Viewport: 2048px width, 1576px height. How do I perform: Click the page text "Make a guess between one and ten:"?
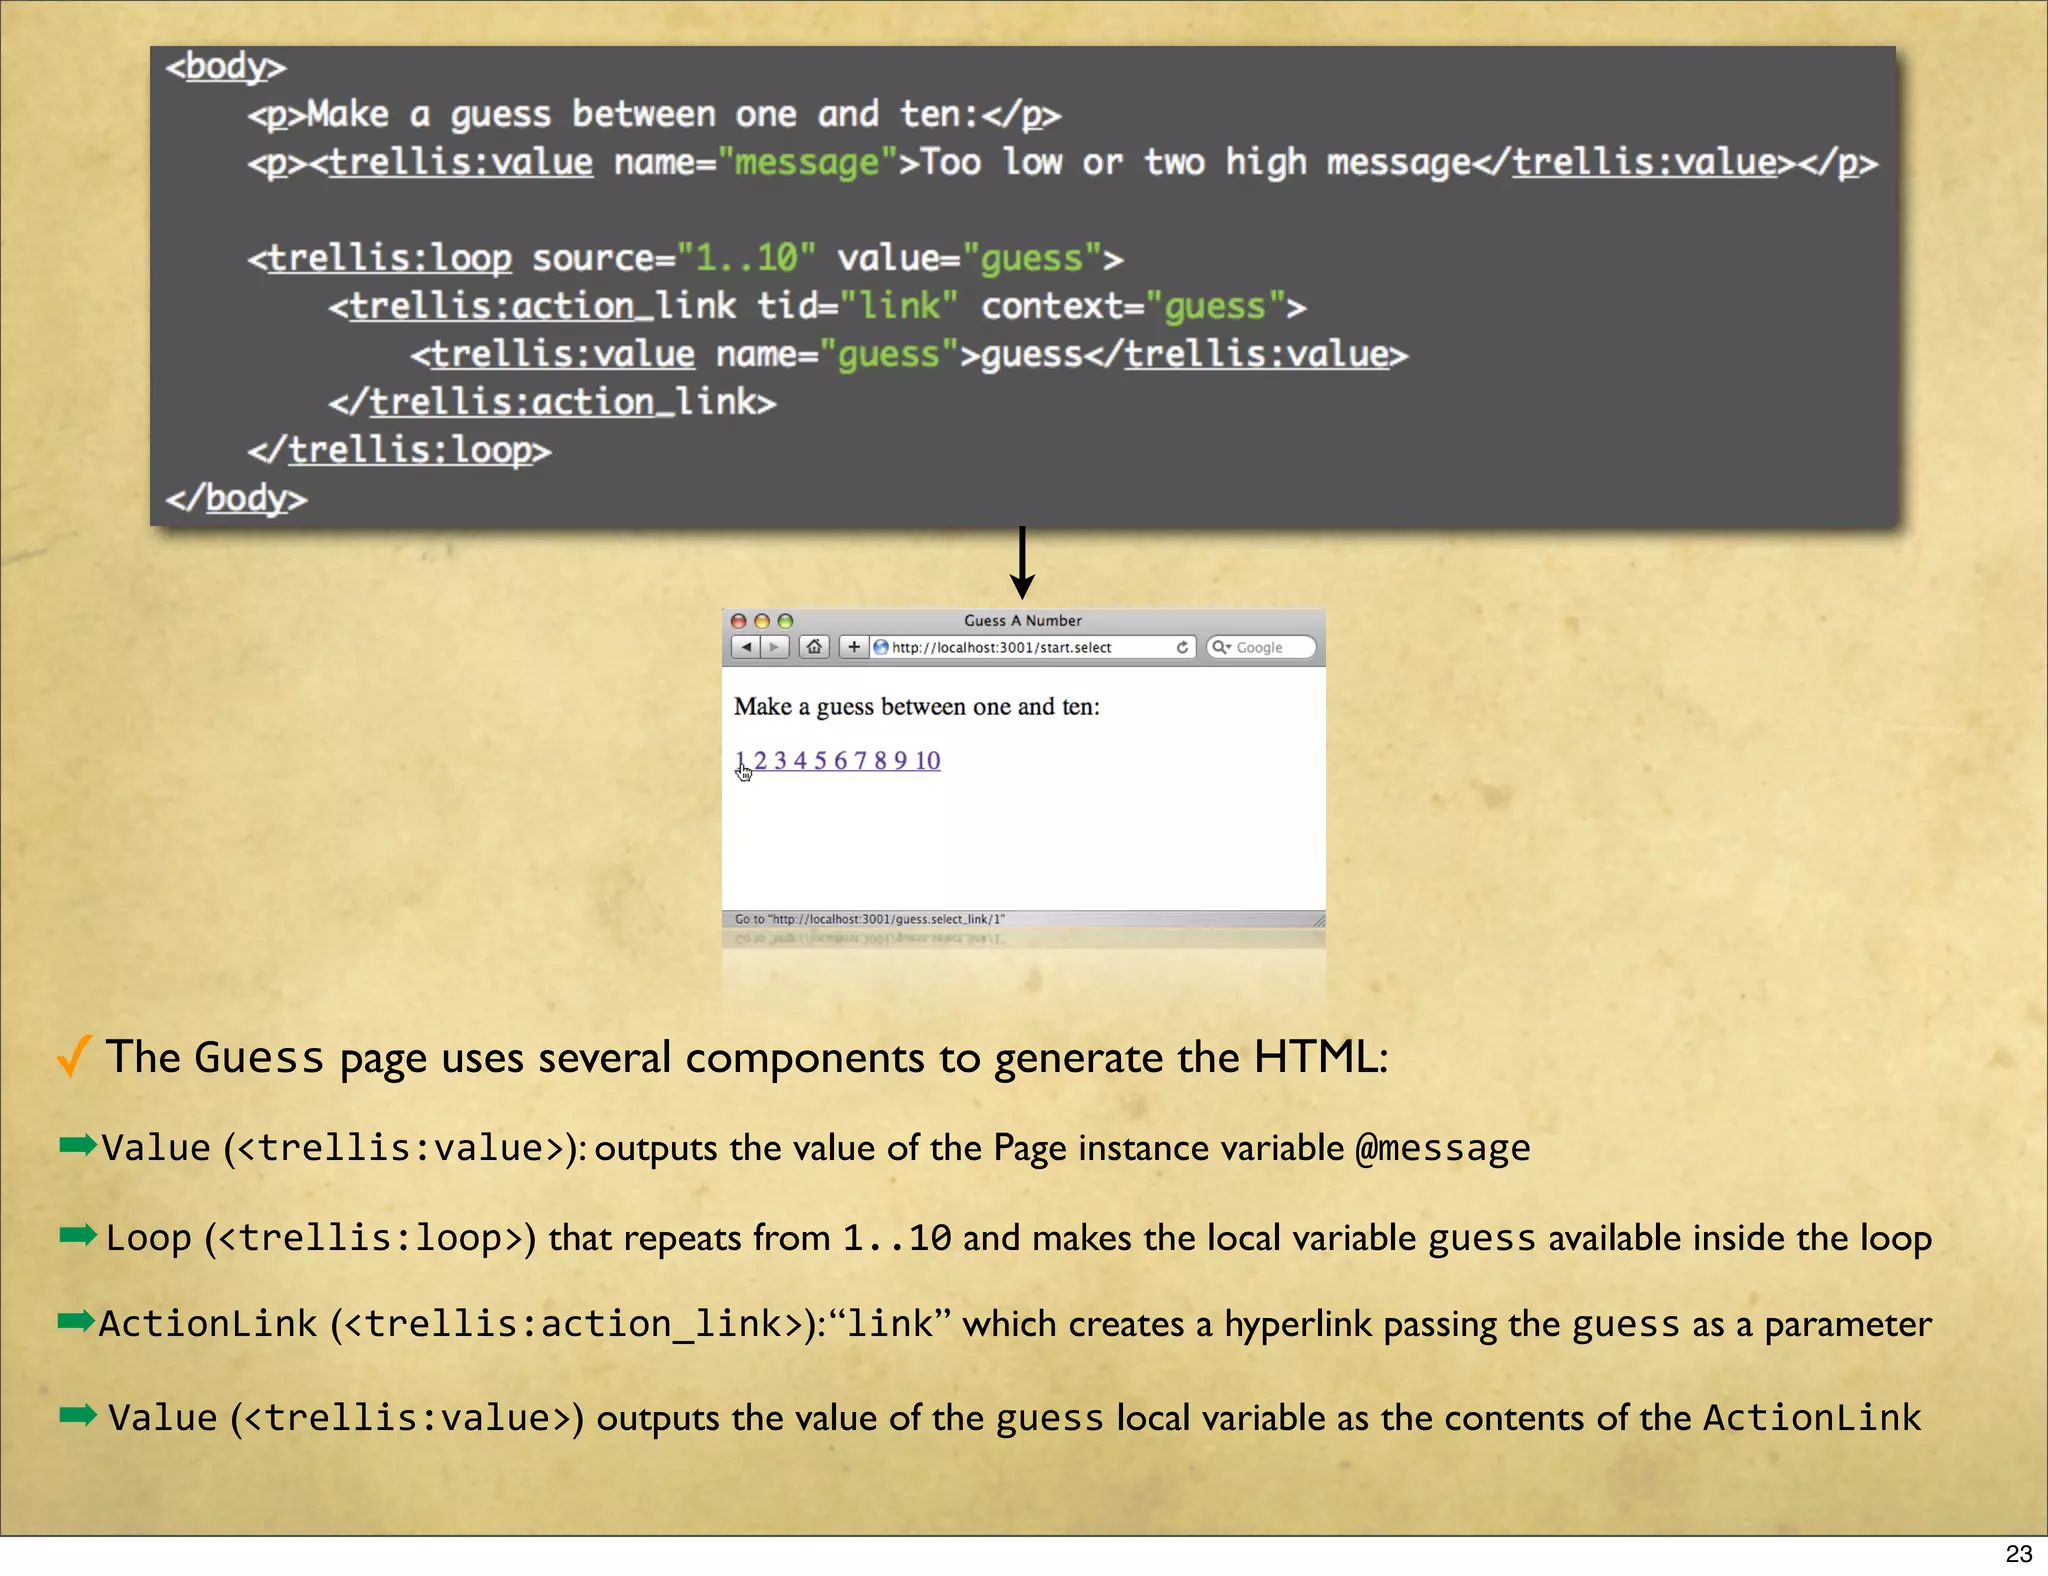pos(916,707)
